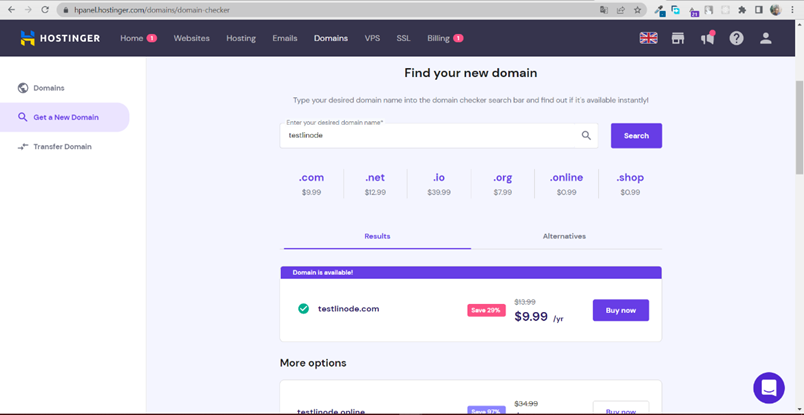Image resolution: width=804 pixels, height=415 pixels.
Task: Select Get a New Domain in sidebar
Action: pos(64,117)
